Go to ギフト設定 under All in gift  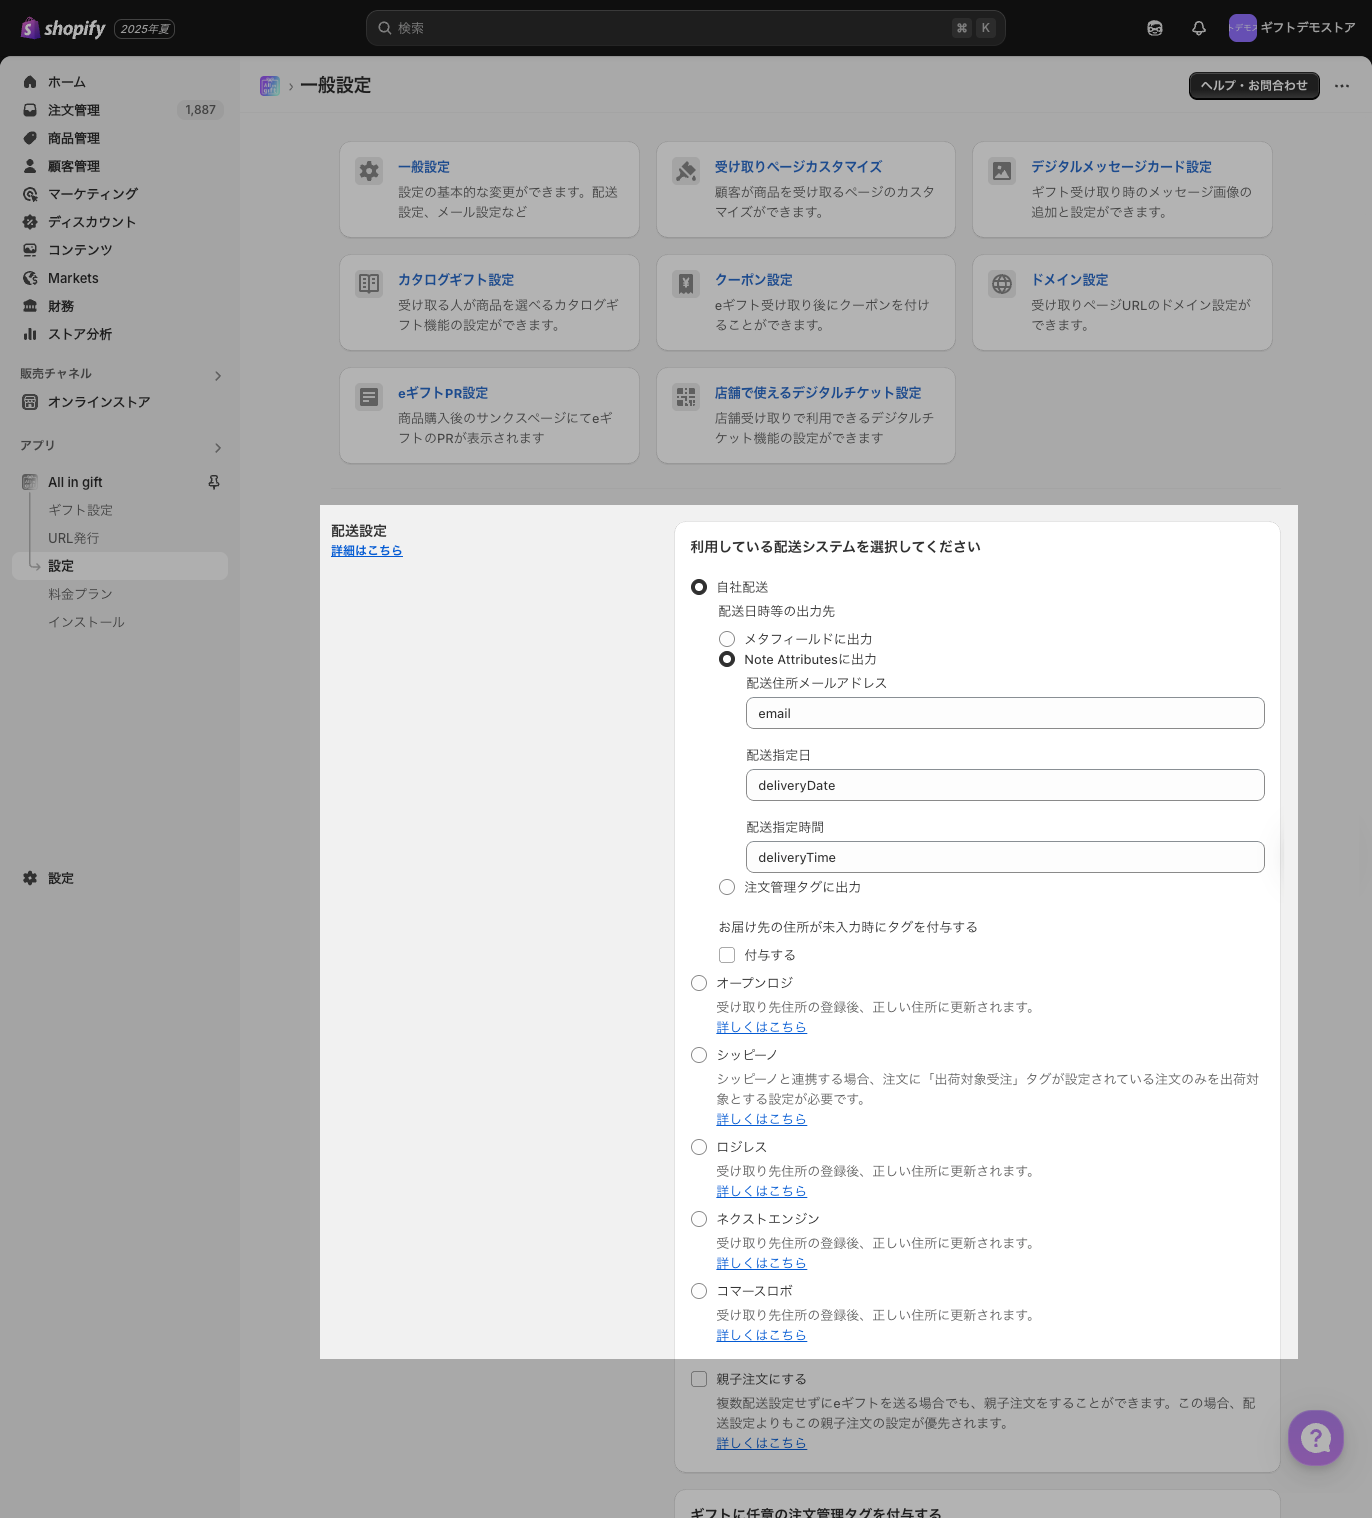coord(80,510)
